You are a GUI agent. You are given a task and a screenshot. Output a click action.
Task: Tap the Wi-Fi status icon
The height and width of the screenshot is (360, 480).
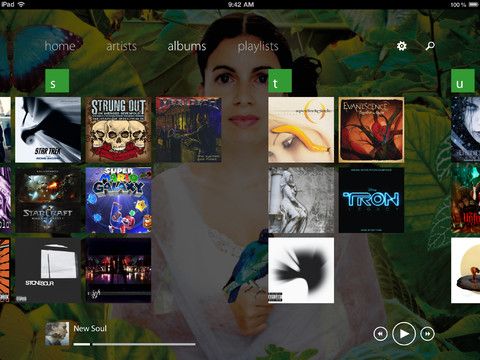(22, 4)
